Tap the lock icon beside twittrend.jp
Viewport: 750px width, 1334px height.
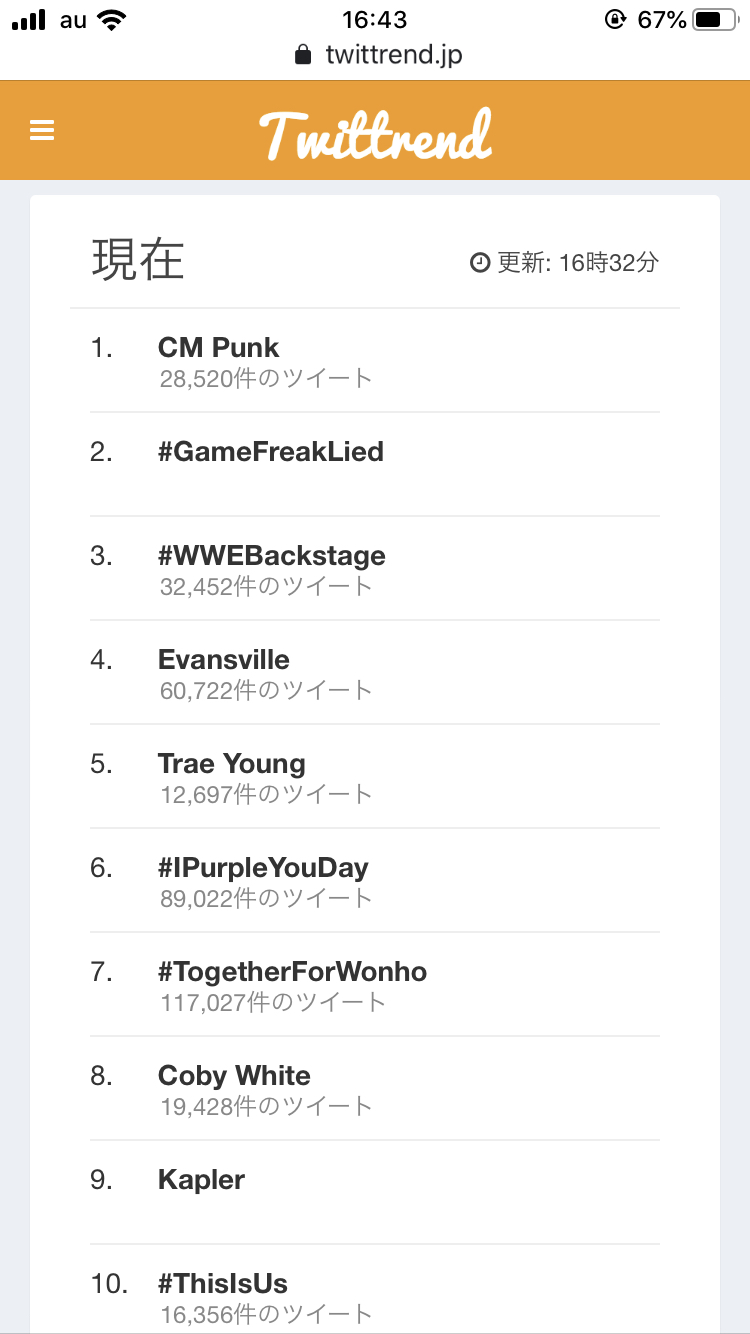[x=303, y=54]
